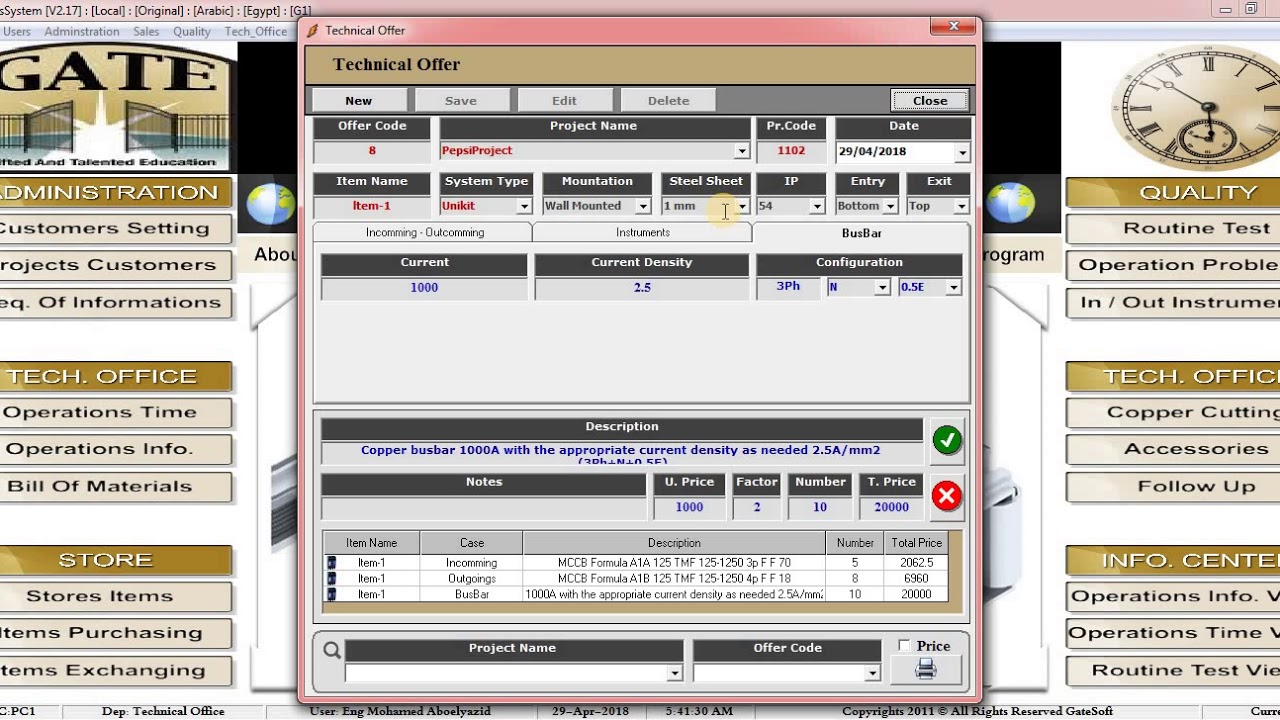Enable the Price checkbox

point(905,646)
